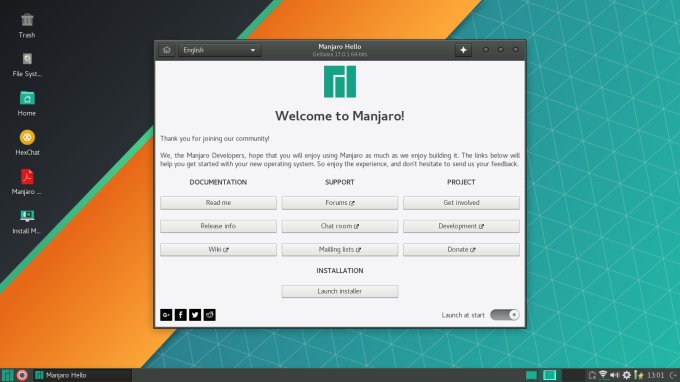Click the home icon in Manjaro Hello titlebar
The width and height of the screenshot is (680, 382).
167,50
